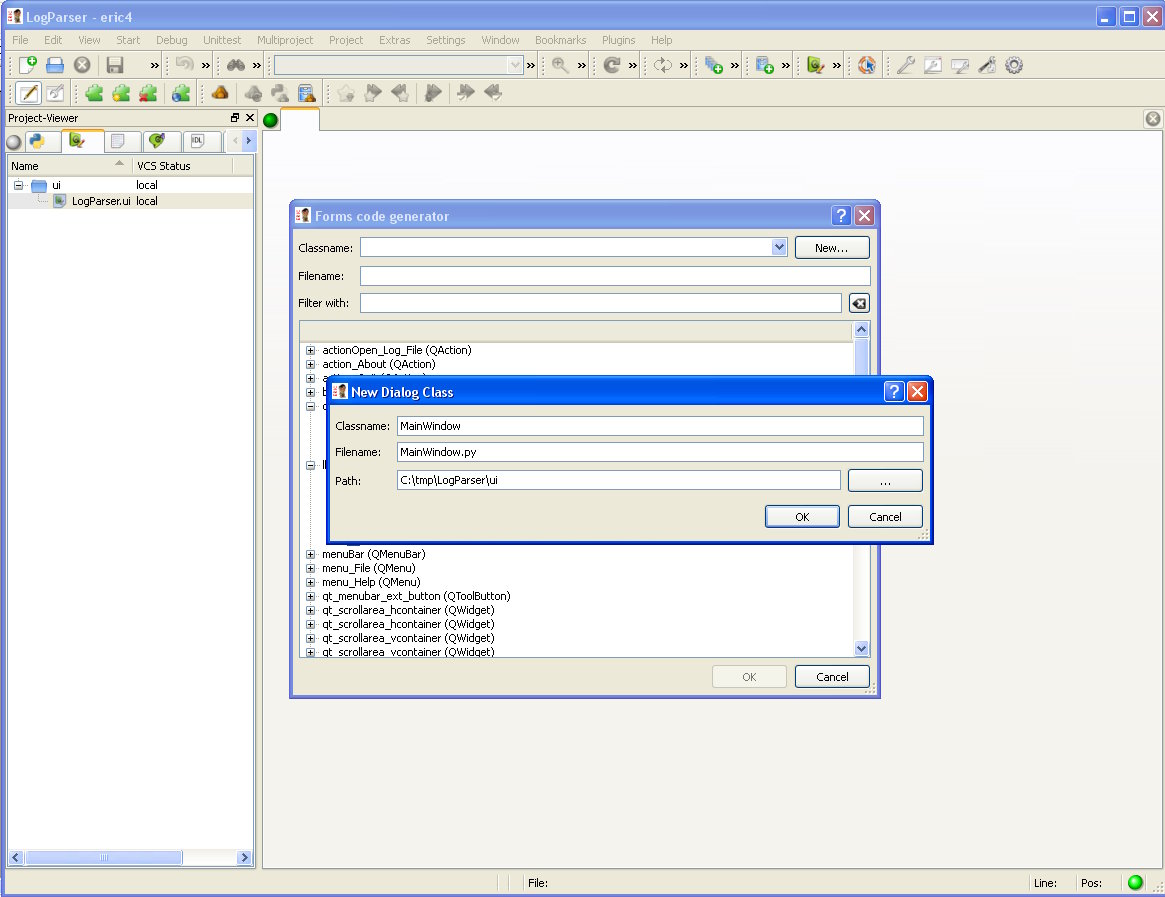The width and height of the screenshot is (1165, 897).
Task: Open the Plugins menu
Action: coord(618,40)
